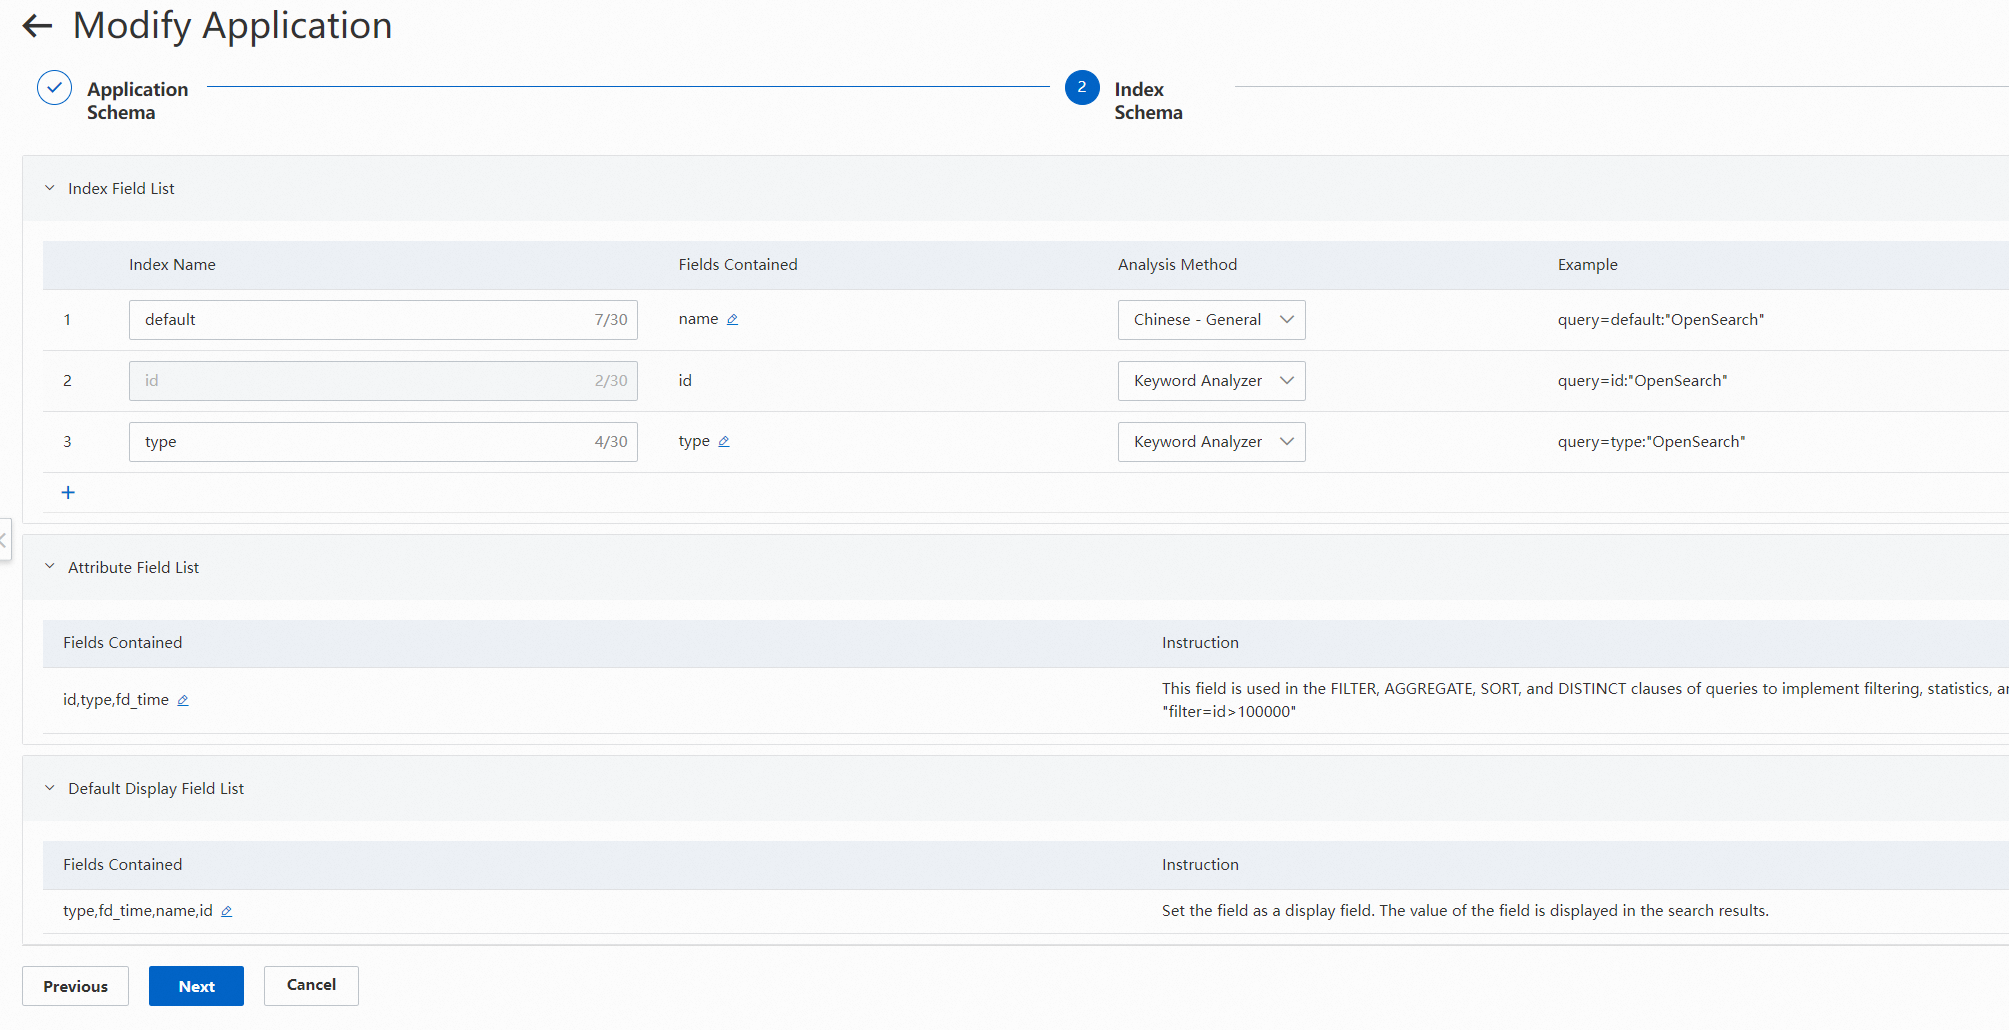Edit fields contained for the default index

click(x=732, y=320)
